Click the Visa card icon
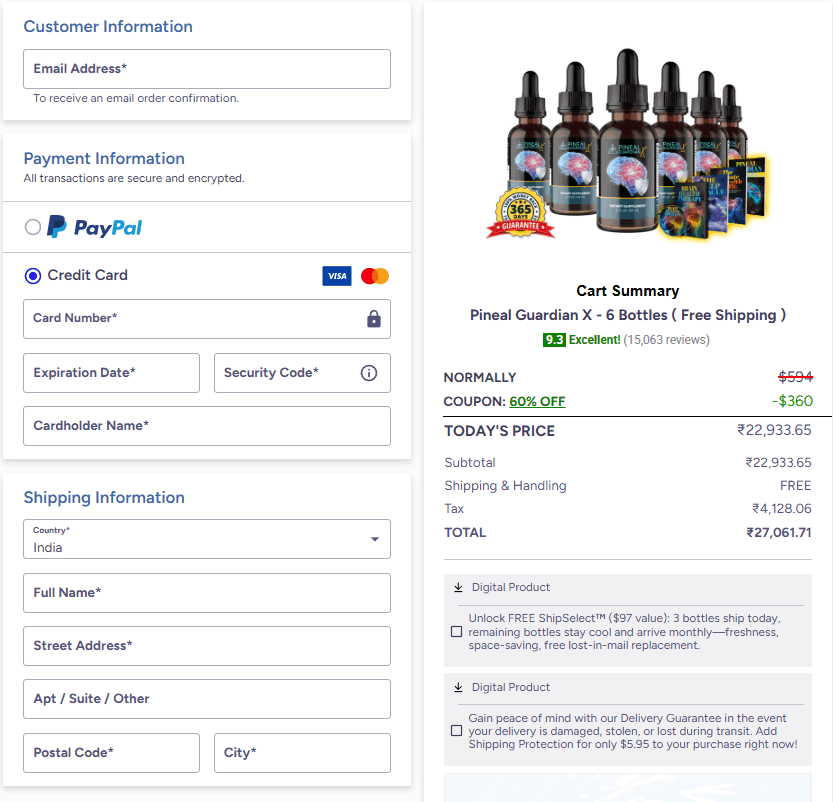The height and width of the screenshot is (802, 833). (x=337, y=275)
